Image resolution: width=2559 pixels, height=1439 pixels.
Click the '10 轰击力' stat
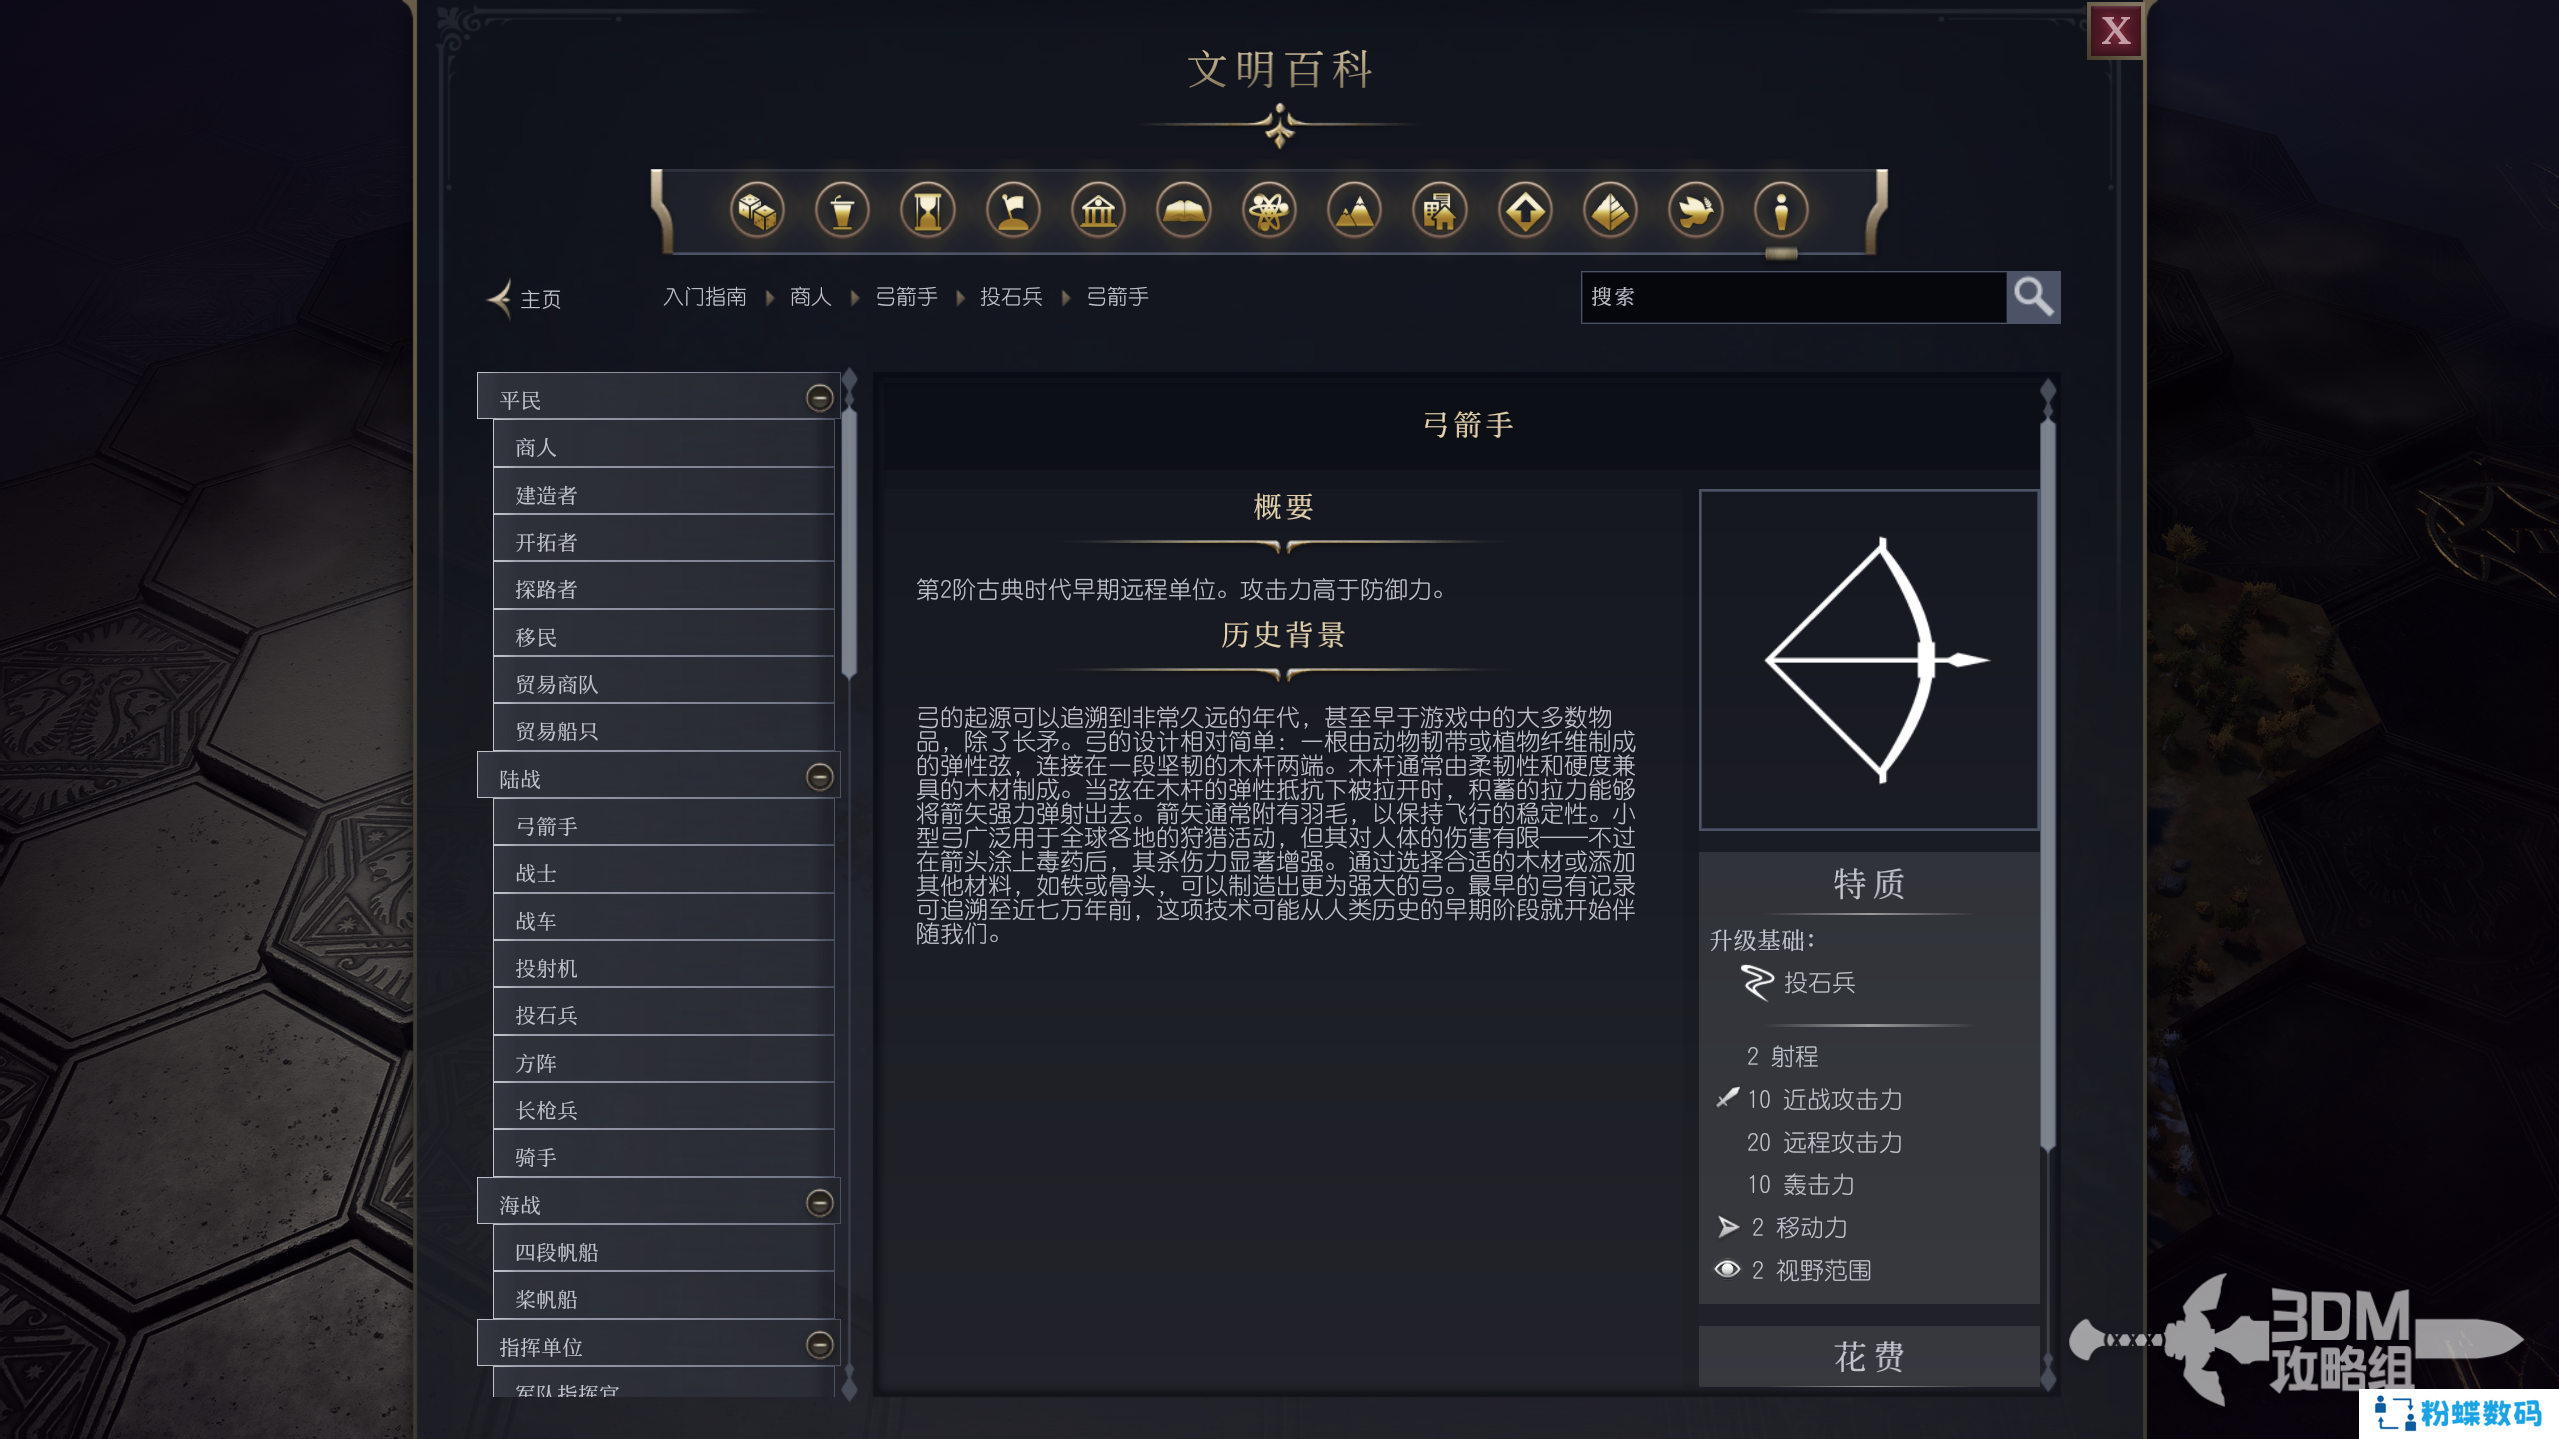1800,1185
